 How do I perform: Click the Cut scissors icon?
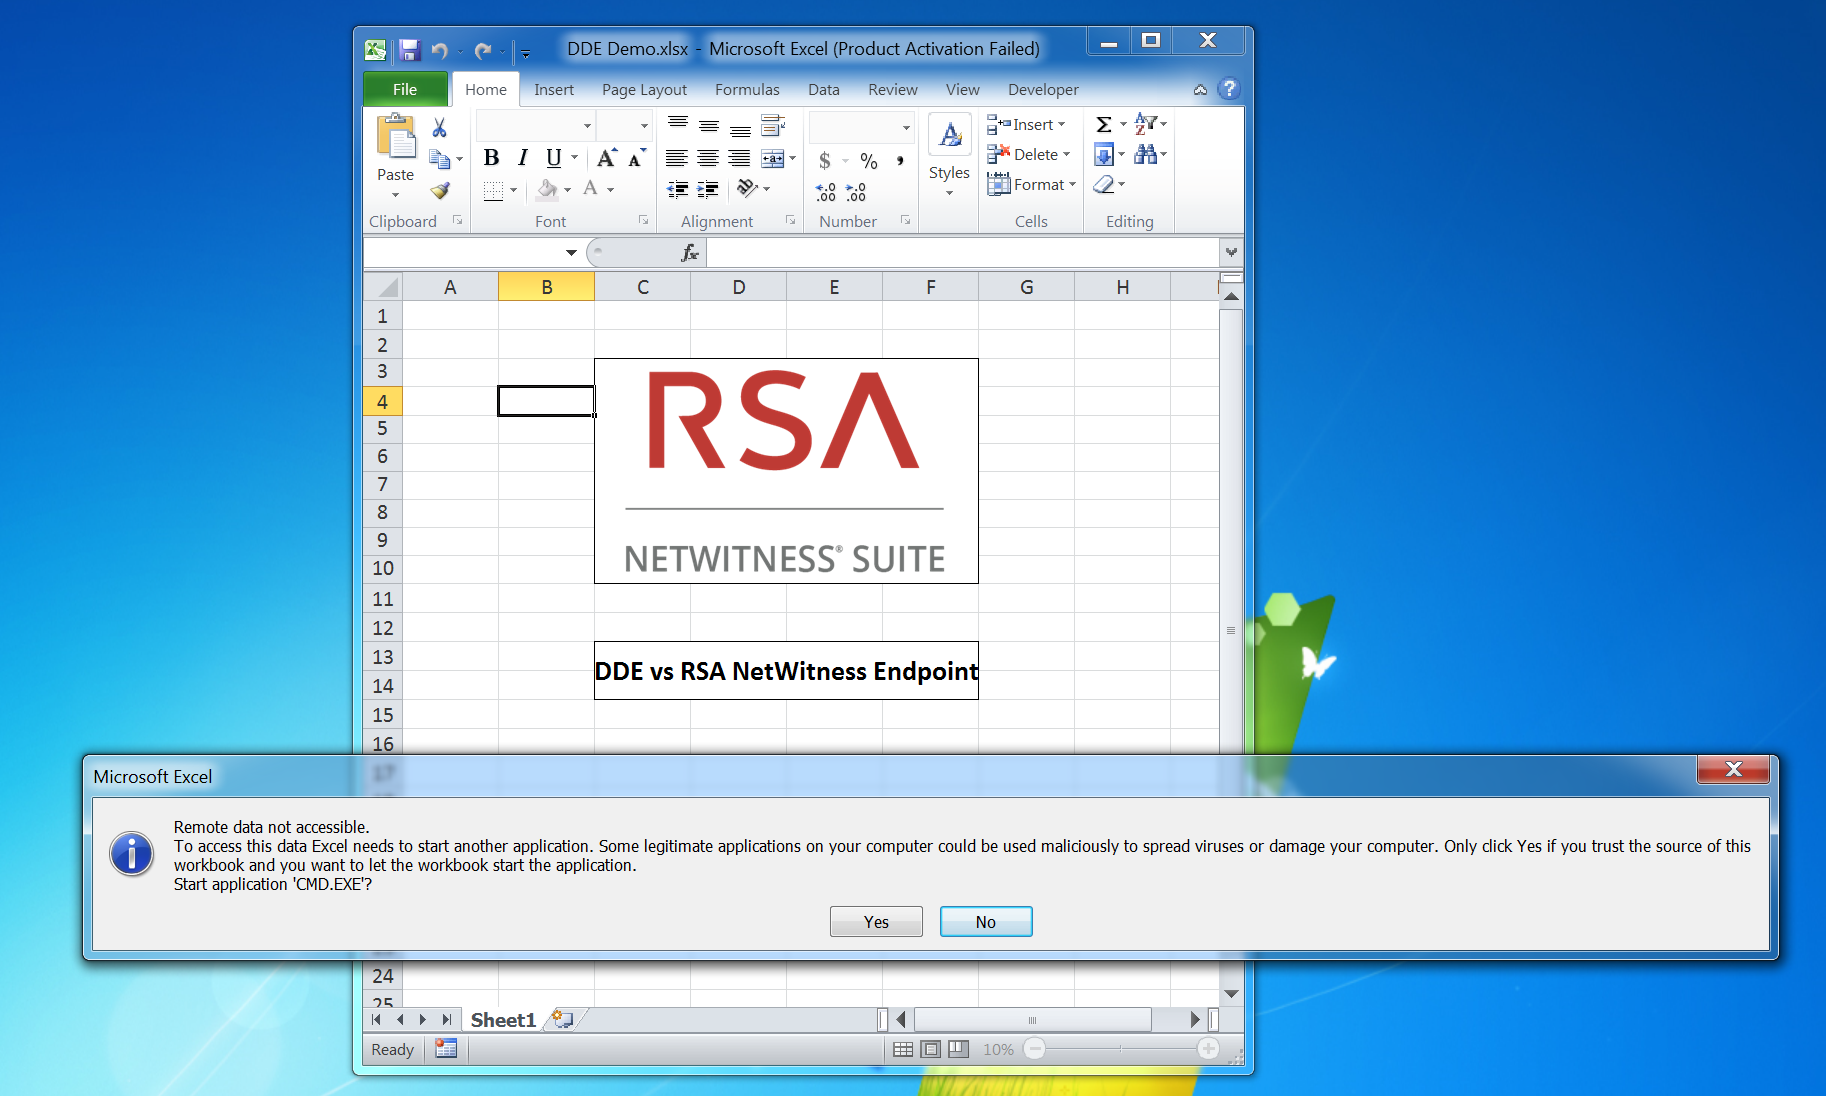[x=439, y=128]
